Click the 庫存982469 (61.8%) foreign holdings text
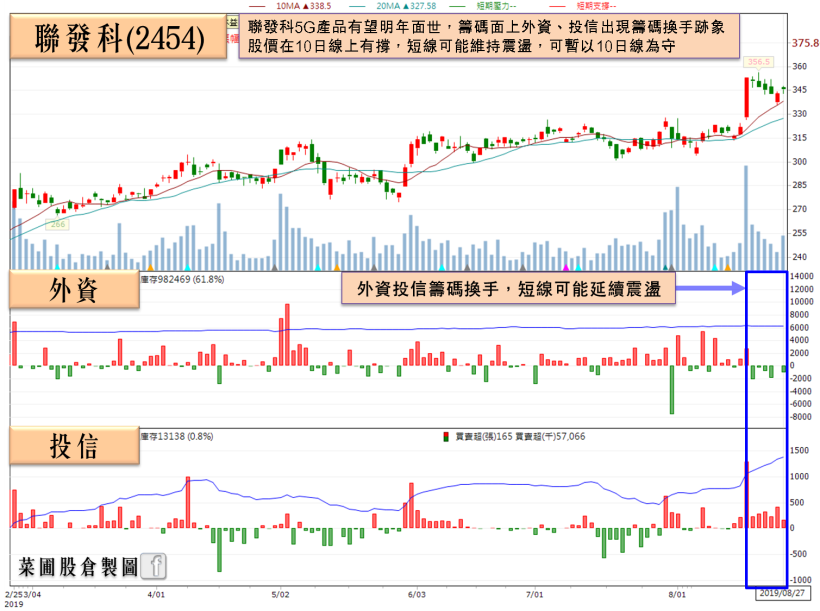Viewport: 820px width, 611px height. 183,279
